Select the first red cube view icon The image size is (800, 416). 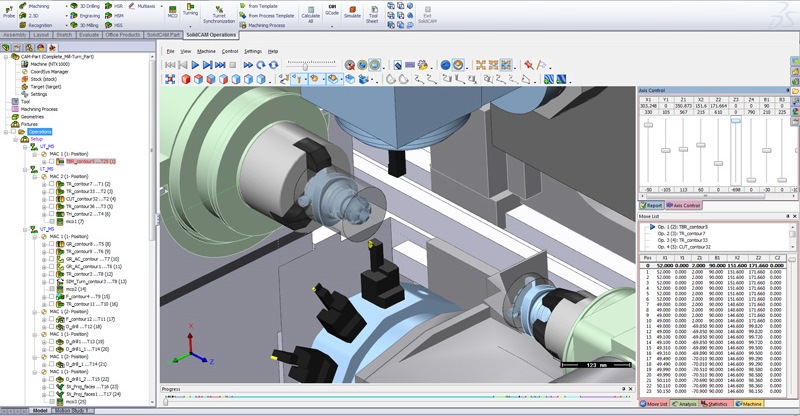[x=186, y=79]
